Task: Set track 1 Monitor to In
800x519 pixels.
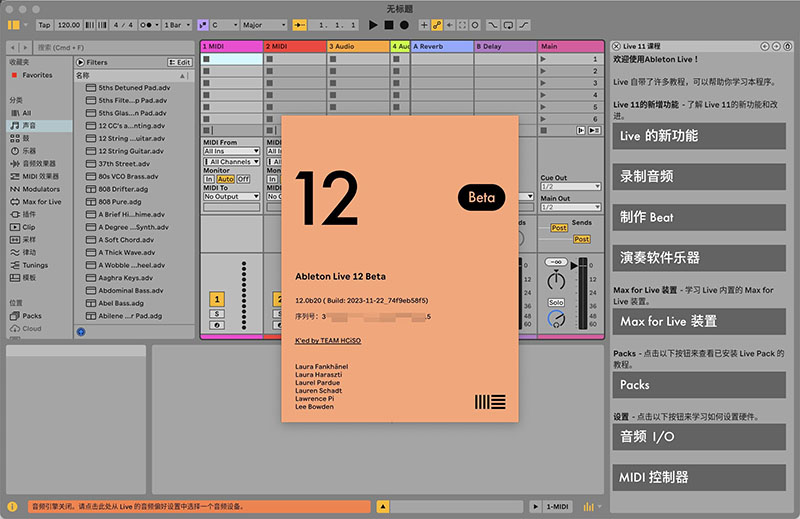Action: [x=209, y=179]
